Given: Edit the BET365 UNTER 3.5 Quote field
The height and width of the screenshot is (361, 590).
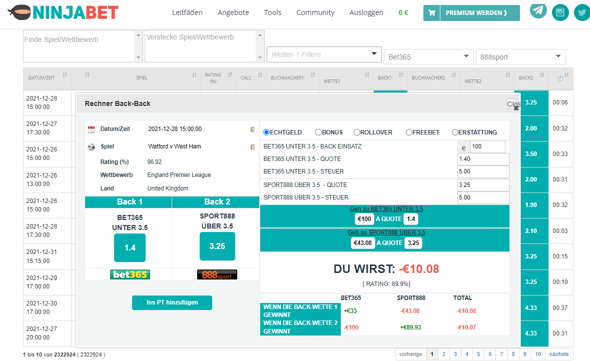Looking at the screenshot, I should pyautogui.click(x=483, y=159).
